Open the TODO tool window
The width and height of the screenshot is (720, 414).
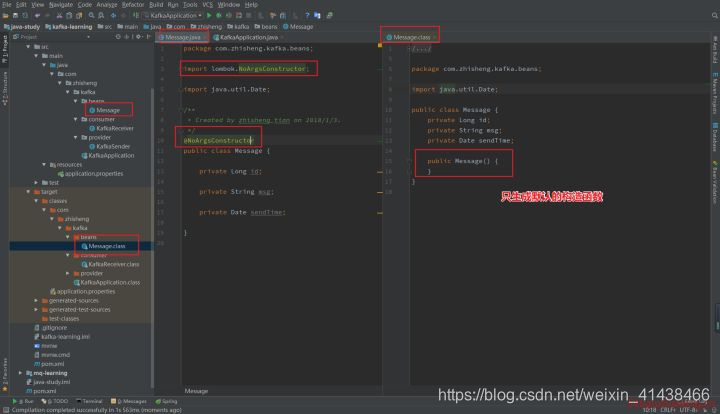point(55,402)
